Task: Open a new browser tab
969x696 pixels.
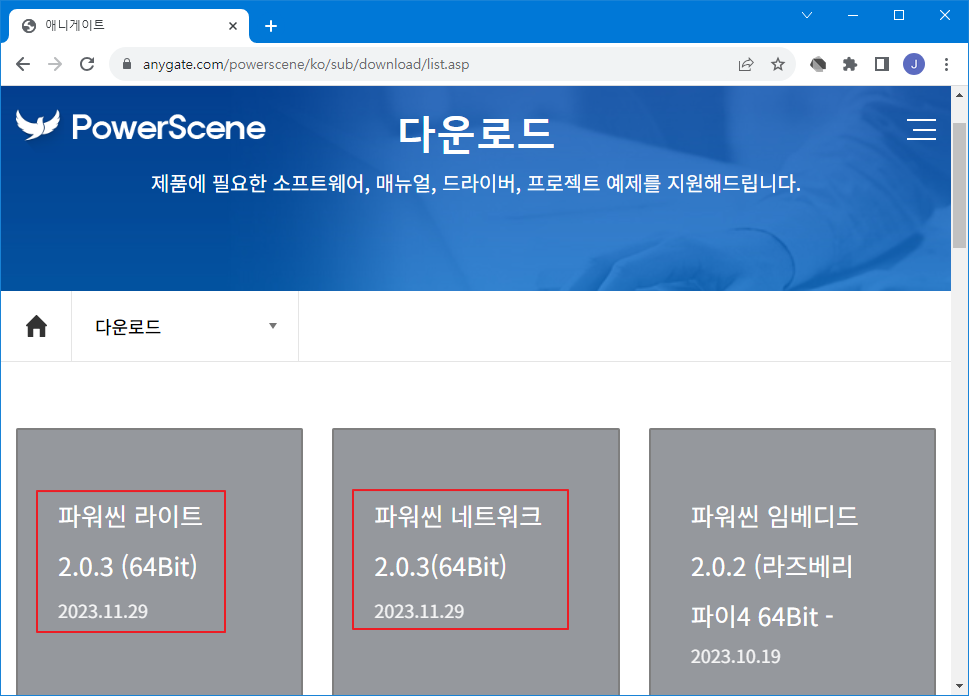Action: pyautogui.click(x=271, y=26)
